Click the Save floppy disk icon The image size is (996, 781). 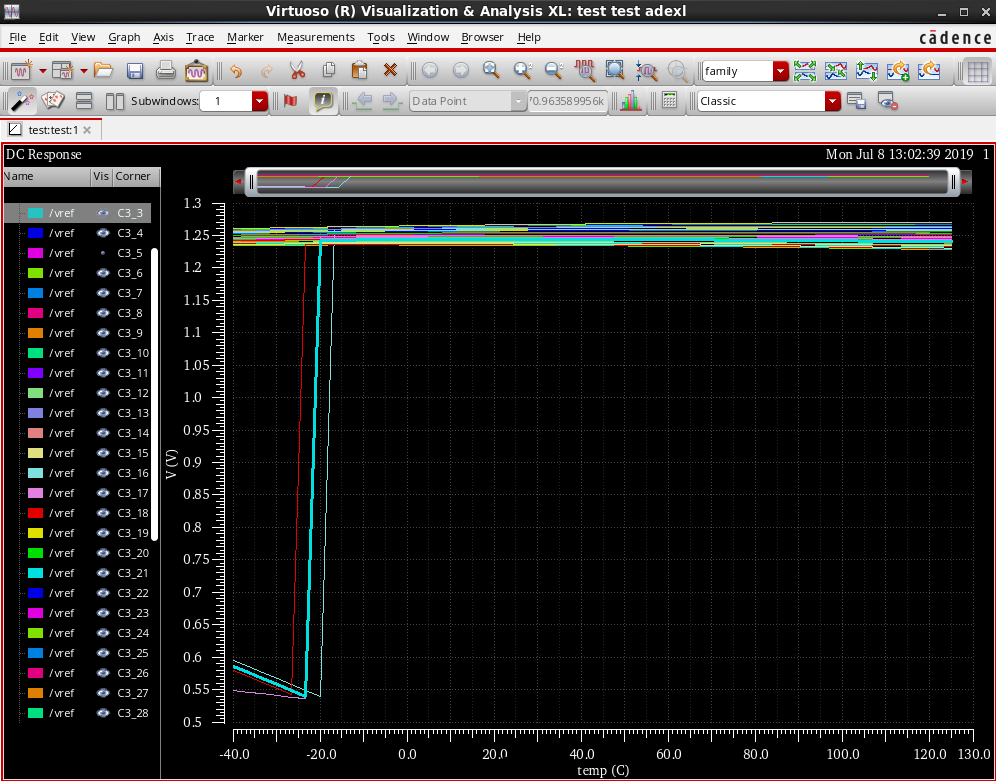coord(135,71)
